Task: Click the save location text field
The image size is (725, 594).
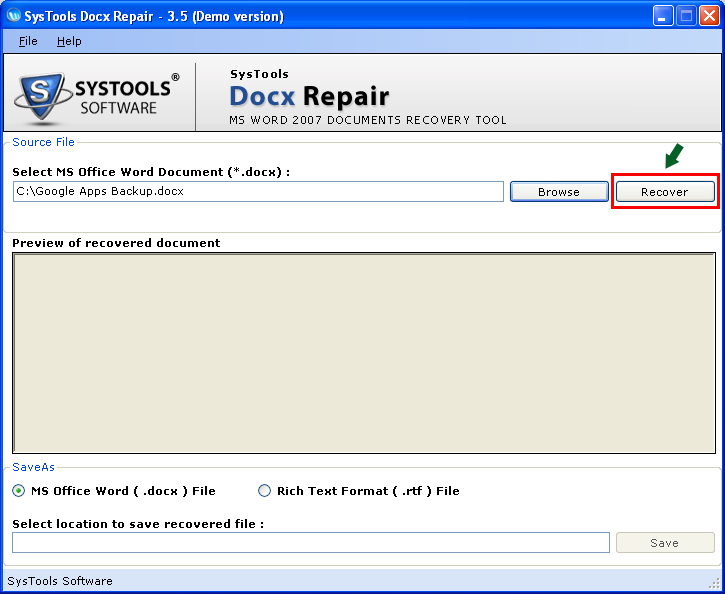Action: pos(310,543)
